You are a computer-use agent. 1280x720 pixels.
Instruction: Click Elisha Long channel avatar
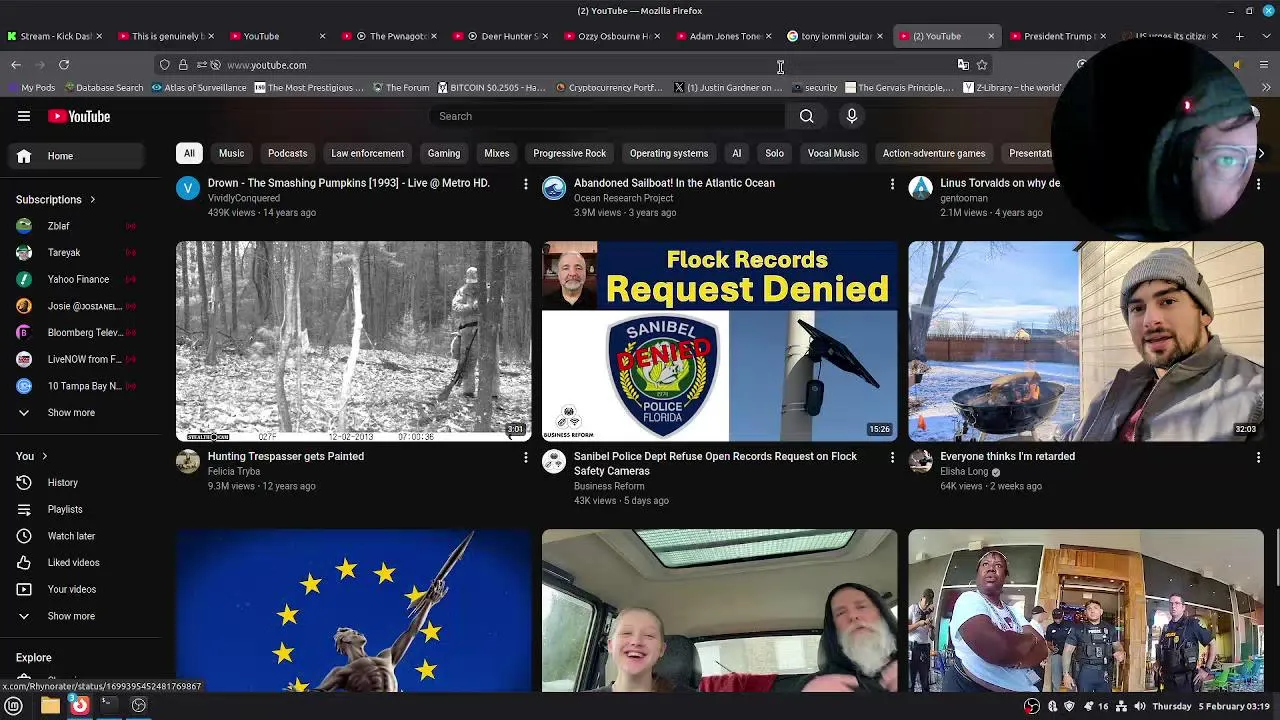click(920, 460)
